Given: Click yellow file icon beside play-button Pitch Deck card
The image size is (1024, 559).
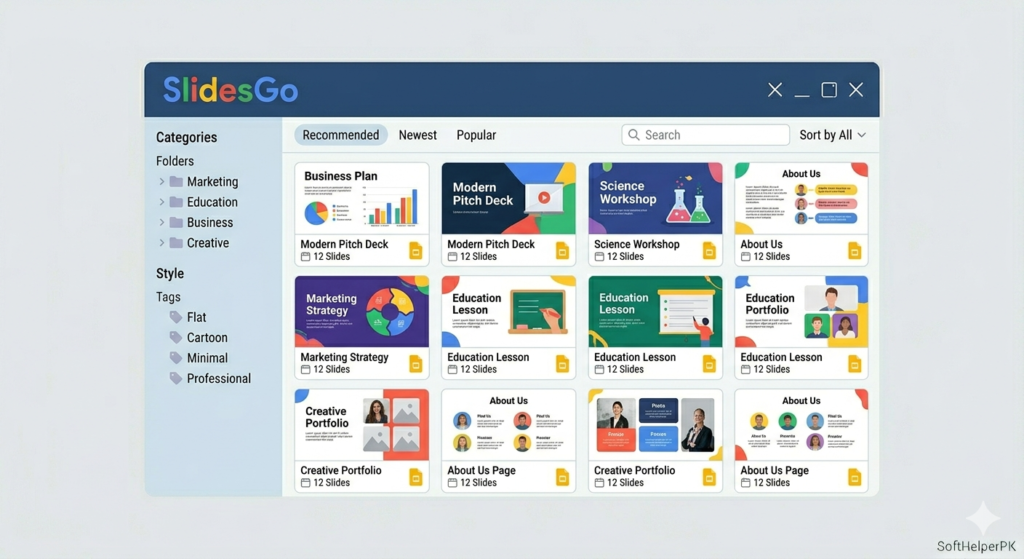Looking at the screenshot, I should 562,250.
